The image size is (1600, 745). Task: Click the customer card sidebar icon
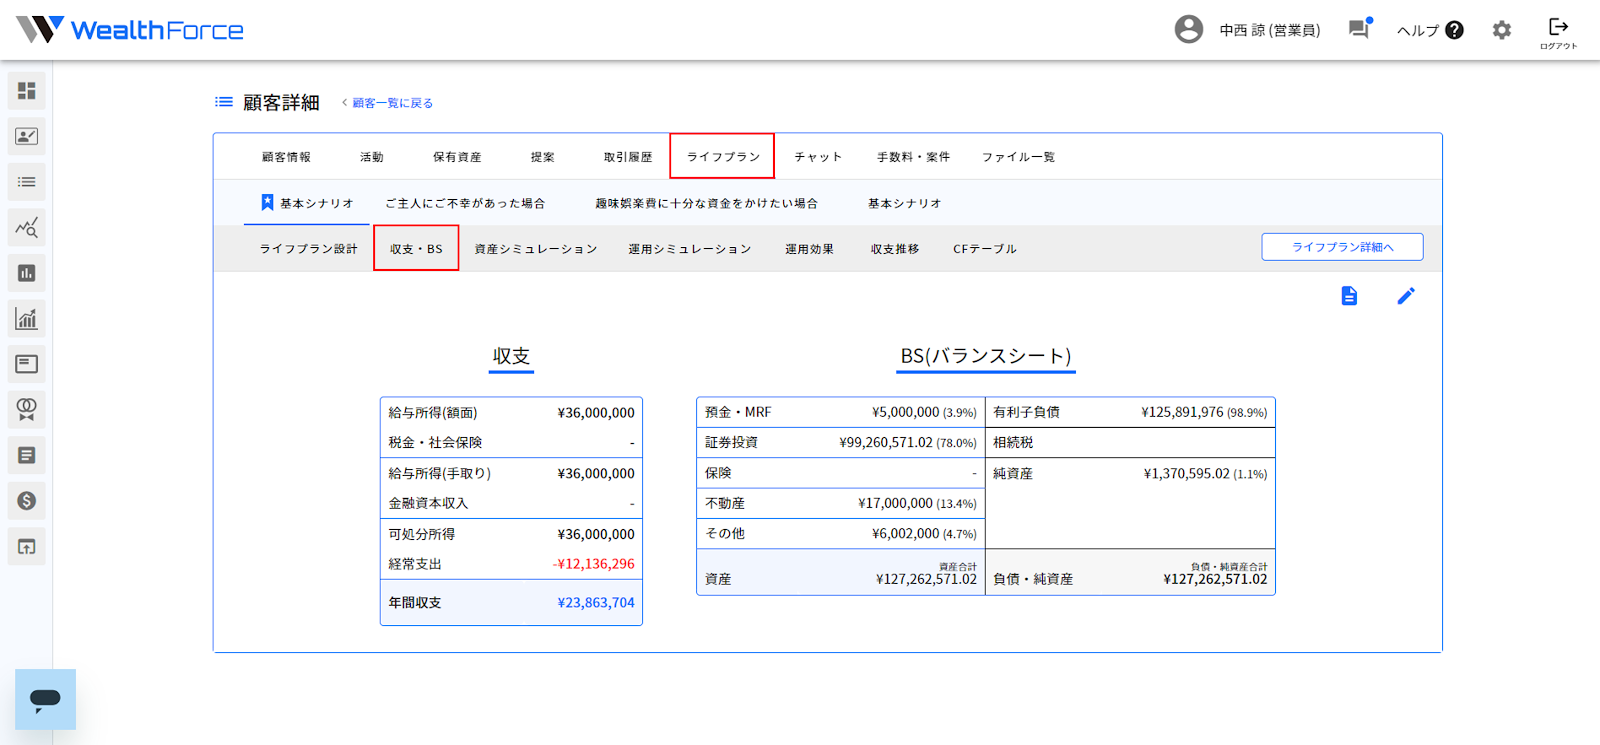point(27,137)
